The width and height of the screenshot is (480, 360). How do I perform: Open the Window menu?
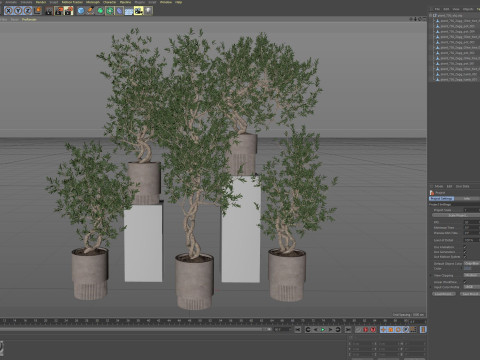(x=166, y=2)
